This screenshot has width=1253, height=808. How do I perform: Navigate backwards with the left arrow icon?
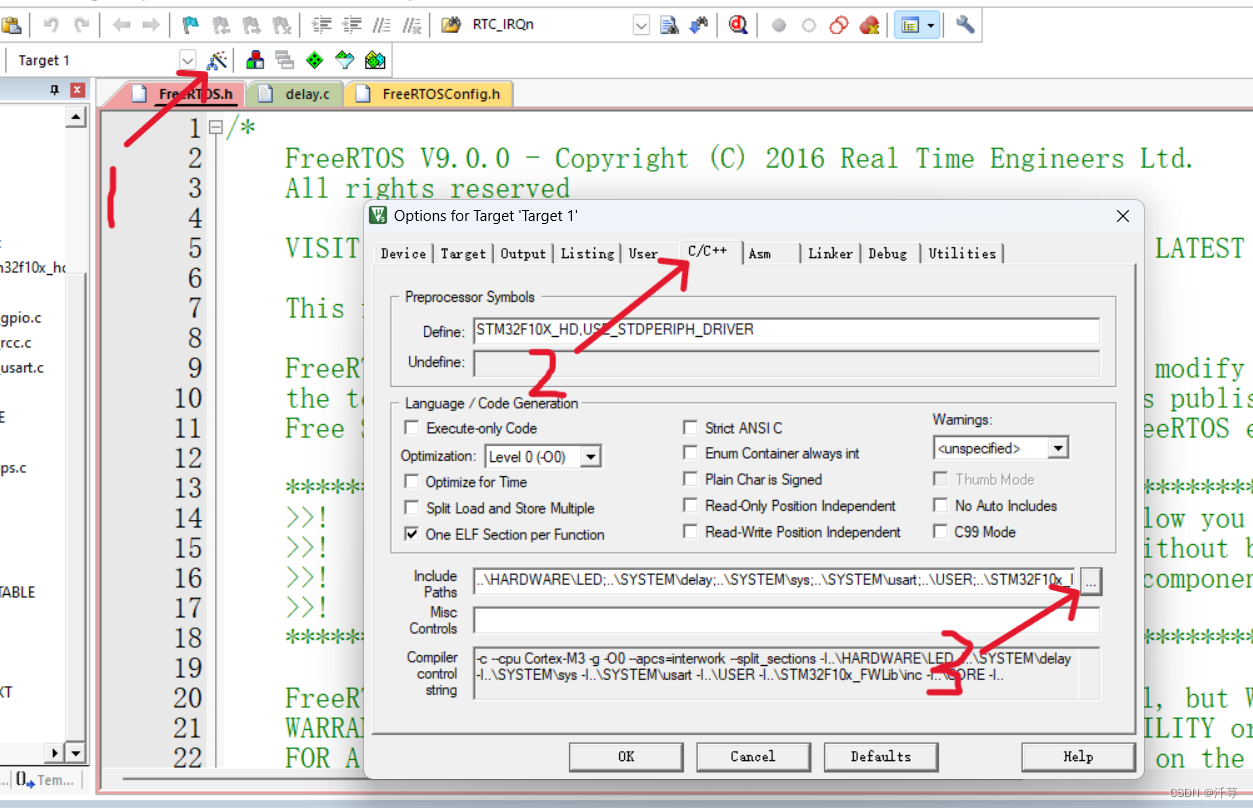(121, 24)
